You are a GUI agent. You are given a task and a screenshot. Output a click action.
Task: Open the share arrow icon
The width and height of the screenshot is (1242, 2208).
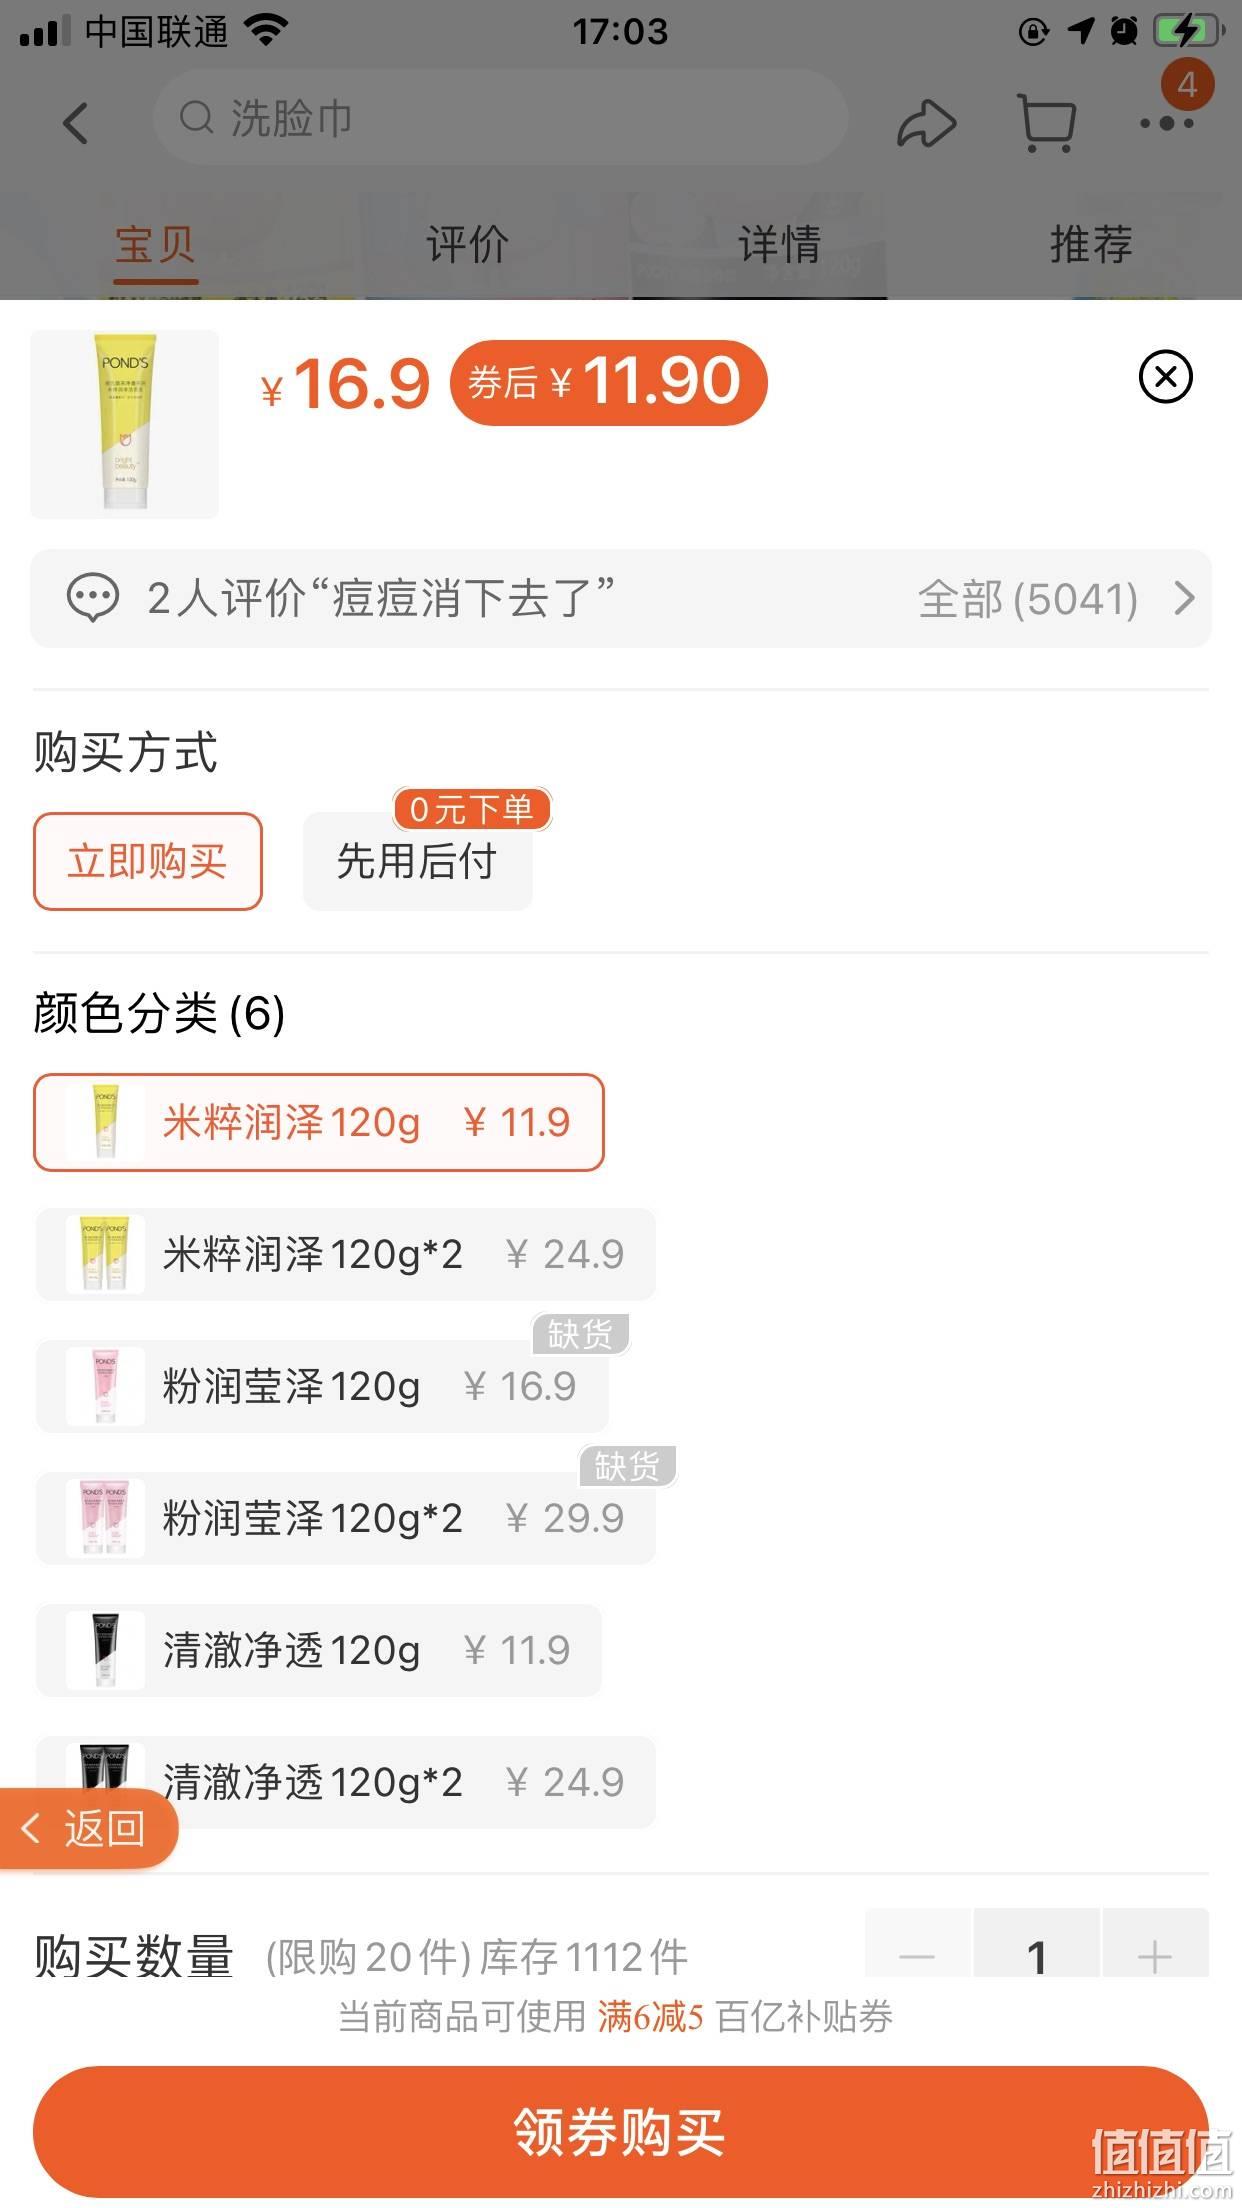pyautogui.click(x=926, y=124)
